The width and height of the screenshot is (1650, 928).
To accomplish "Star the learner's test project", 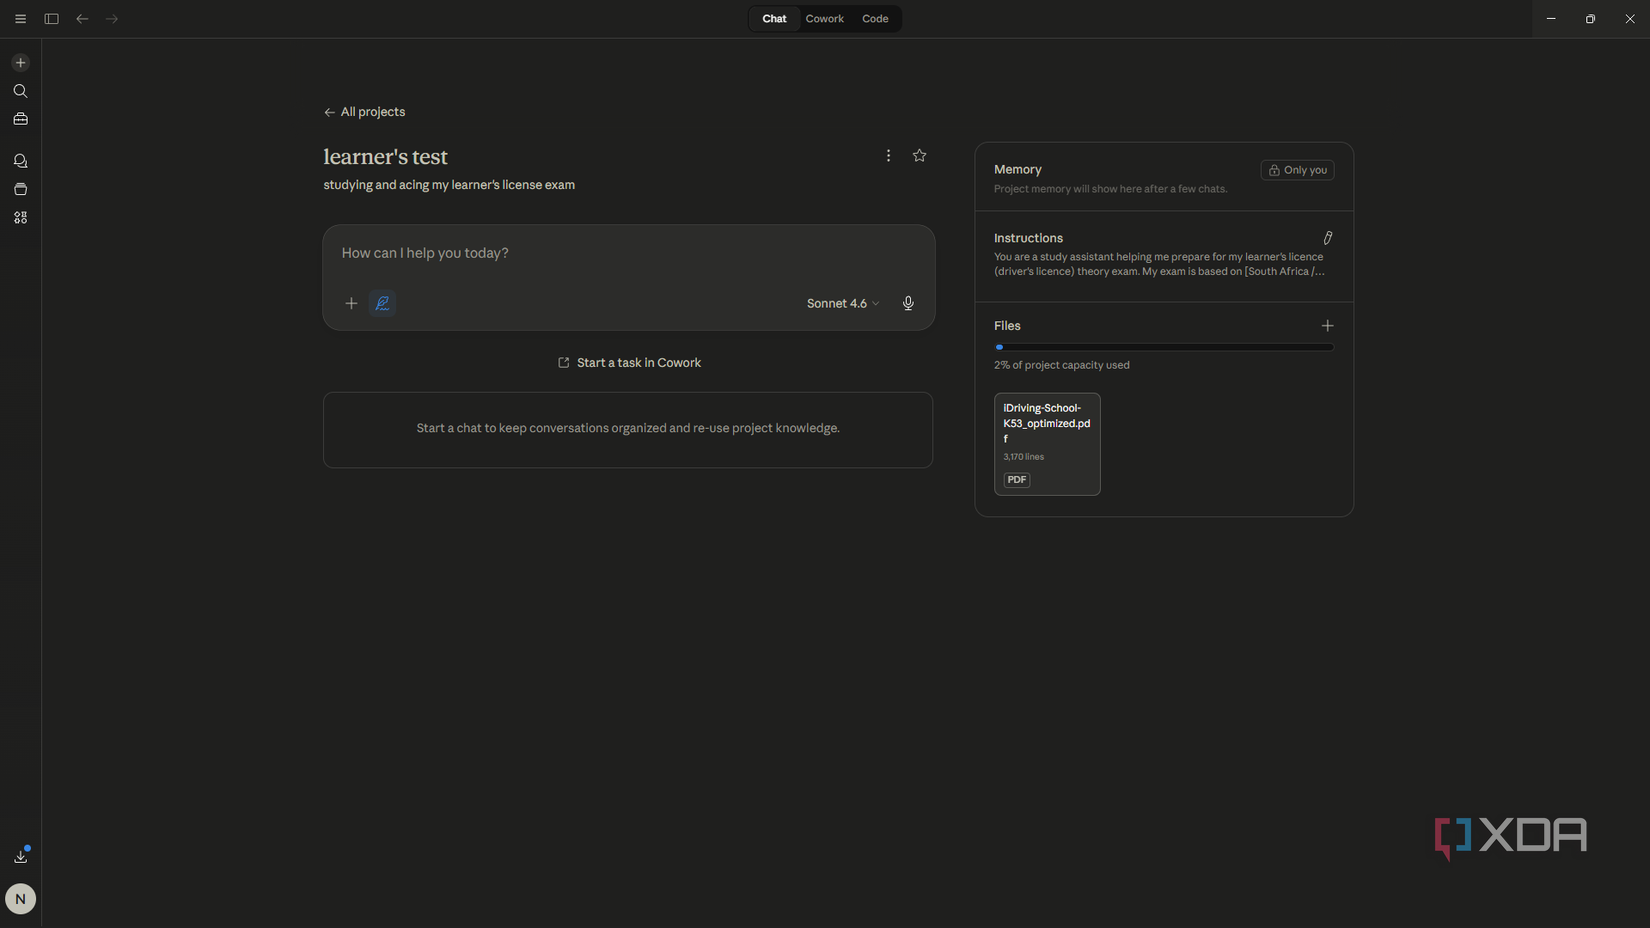I will [x=919, y=155].
